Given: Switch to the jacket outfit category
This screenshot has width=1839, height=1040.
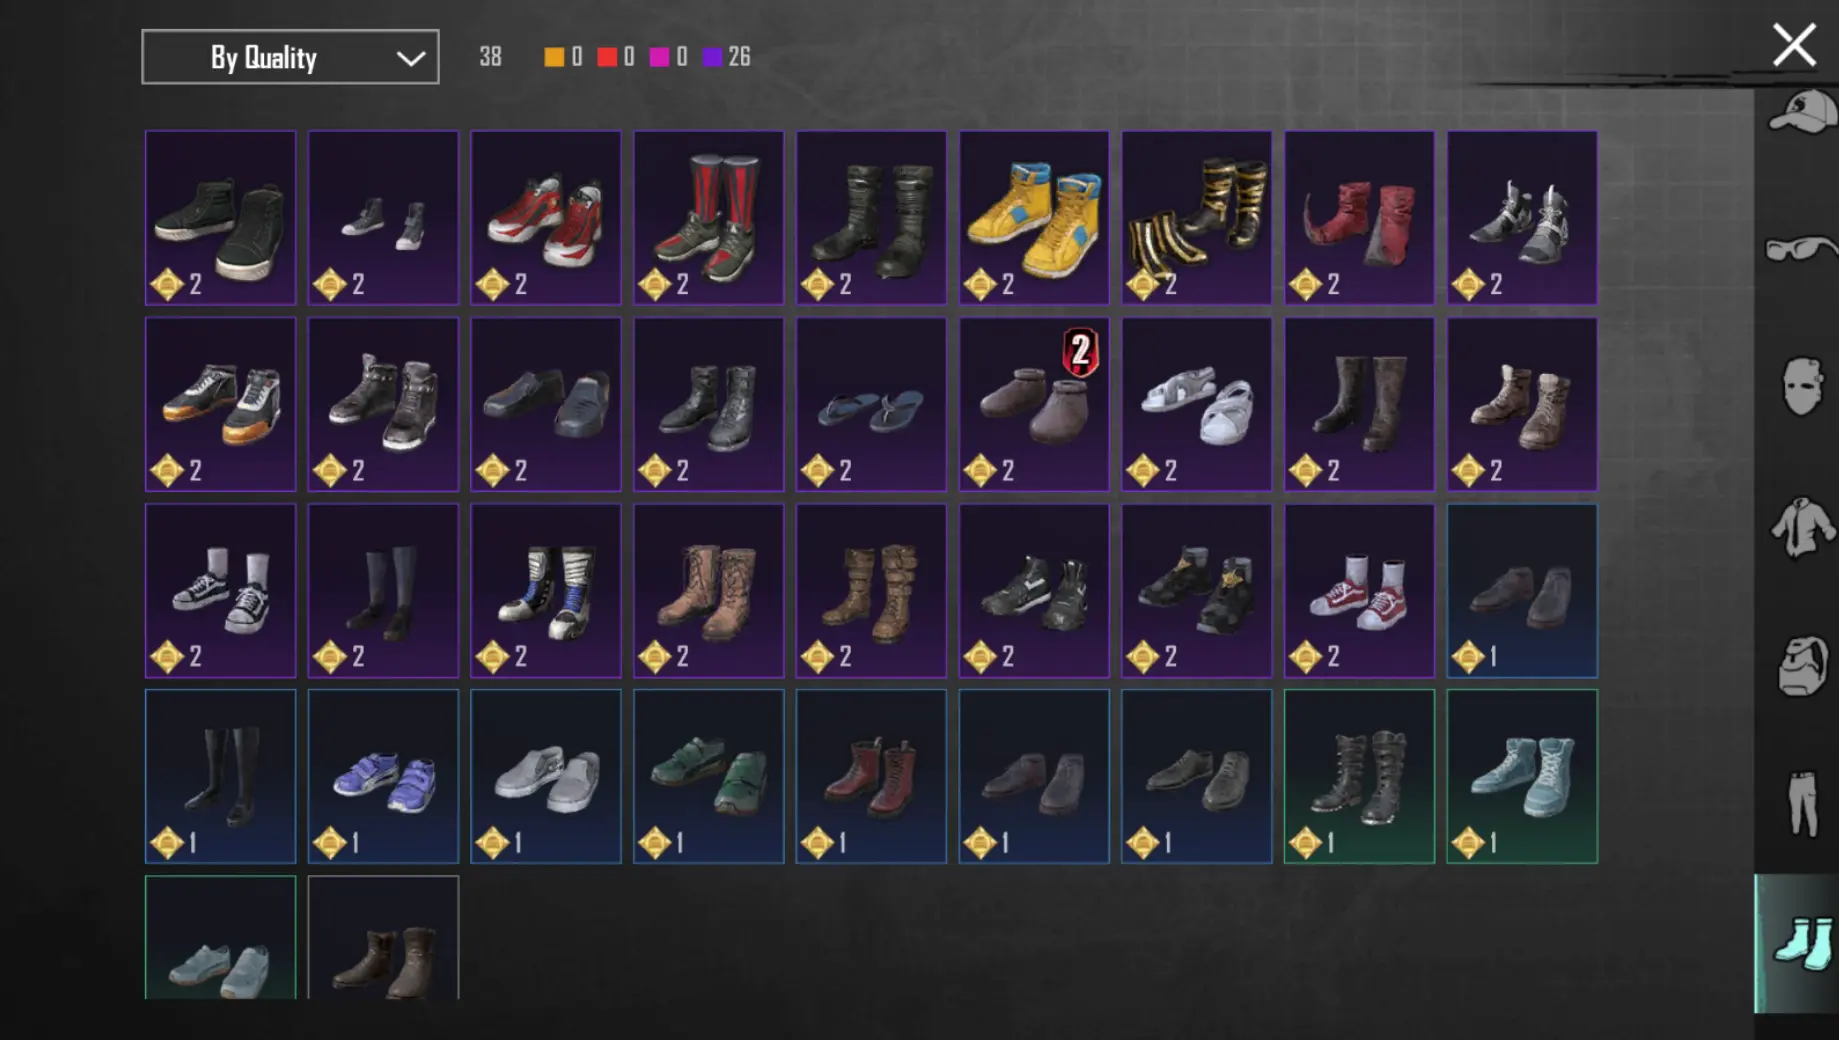Looking at the screenshot, I should point(1802,527).
